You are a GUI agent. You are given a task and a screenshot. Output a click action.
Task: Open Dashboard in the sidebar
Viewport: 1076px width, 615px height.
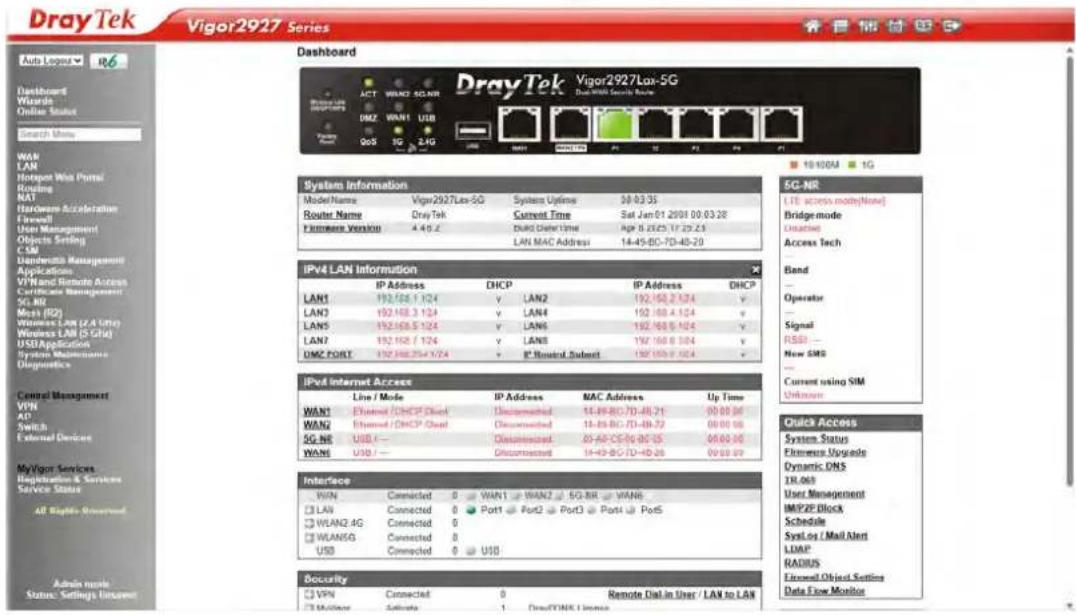(x=42, y=91)
